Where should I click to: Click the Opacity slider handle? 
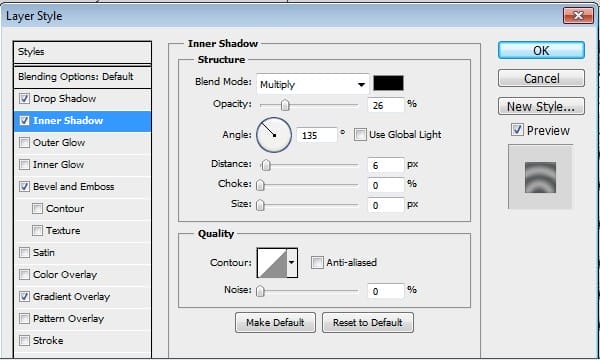[x=285, y=105]
